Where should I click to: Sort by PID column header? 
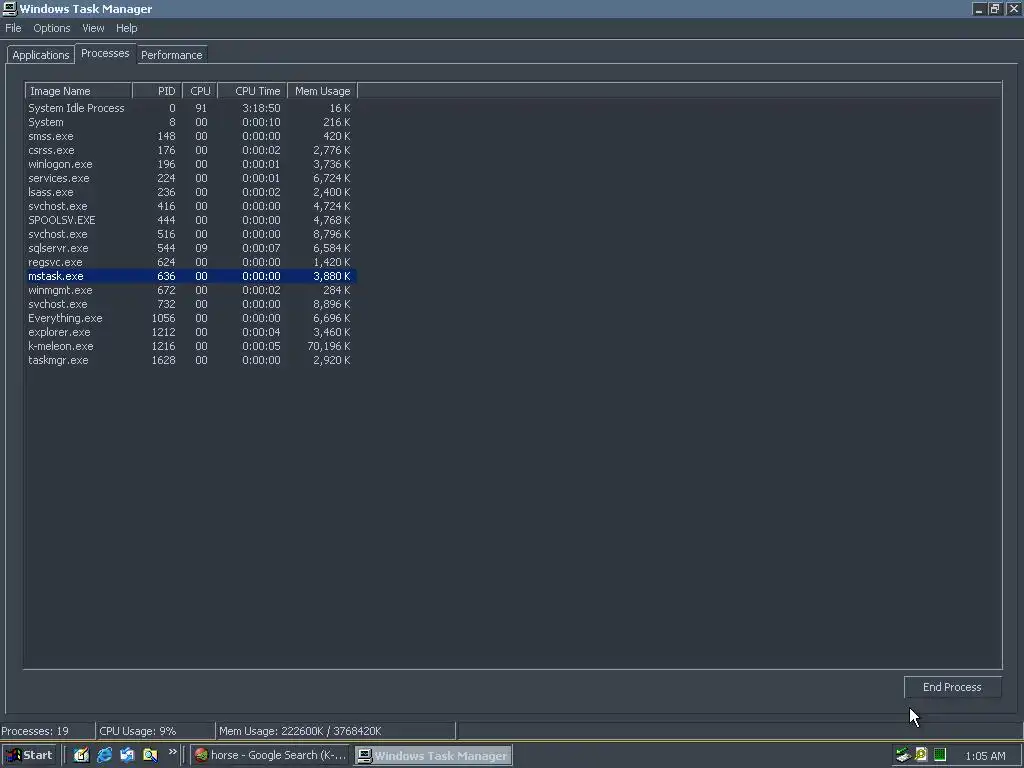point(157,91)
